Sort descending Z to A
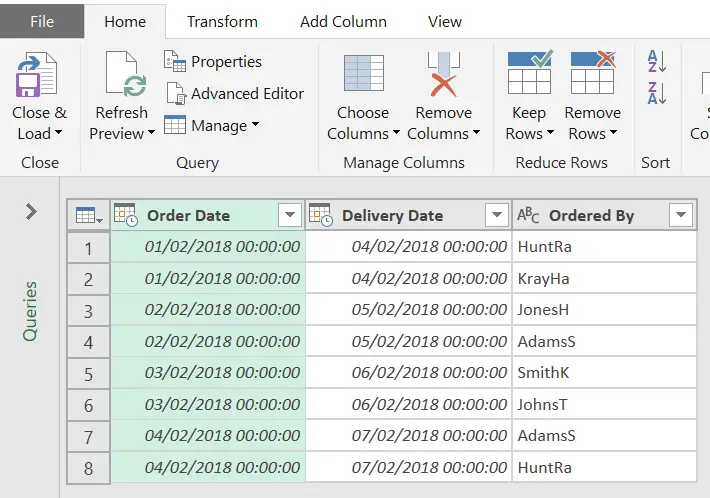This screenshot has width=710, height=498. pos(657,93)
